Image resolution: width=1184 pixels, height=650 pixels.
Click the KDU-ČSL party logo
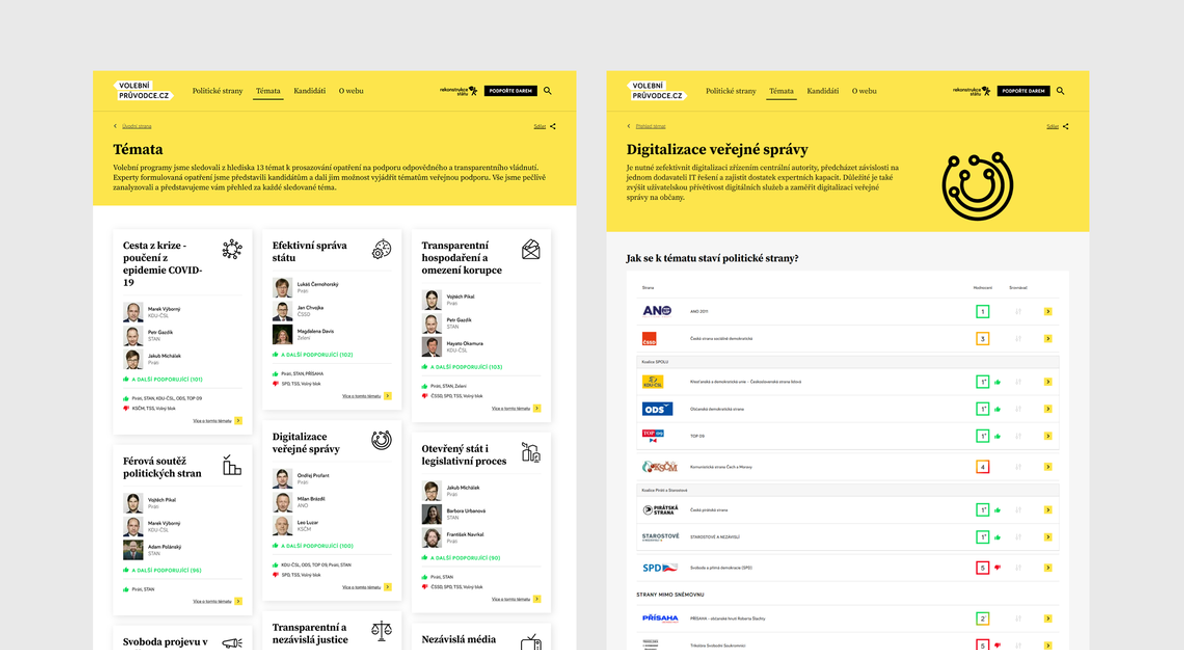[x=653, y=382]
